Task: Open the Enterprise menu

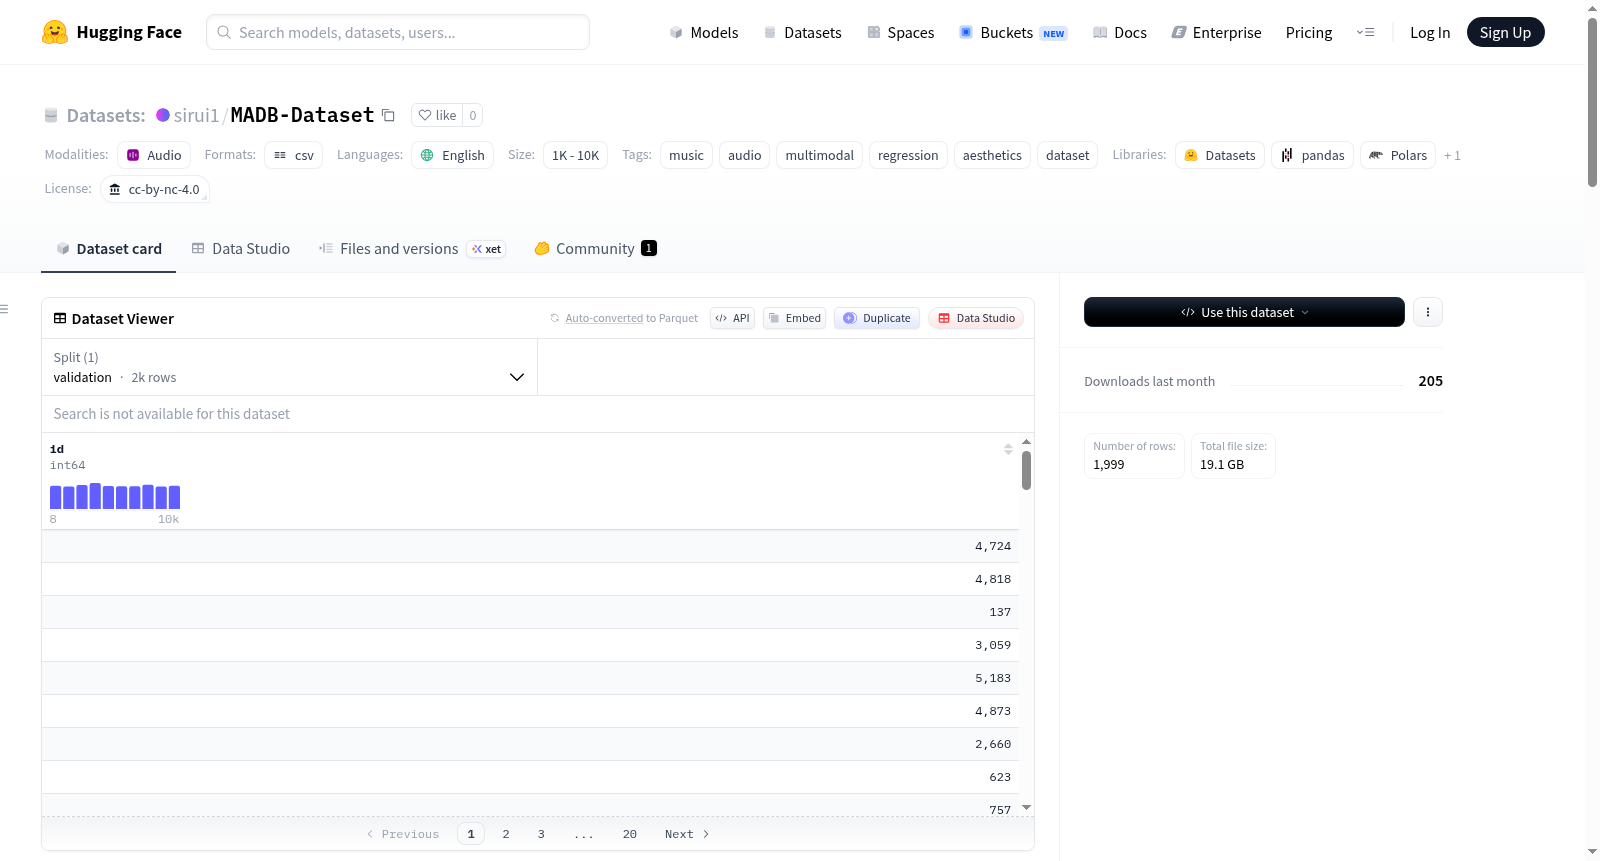Action: tap(1216, 32)
